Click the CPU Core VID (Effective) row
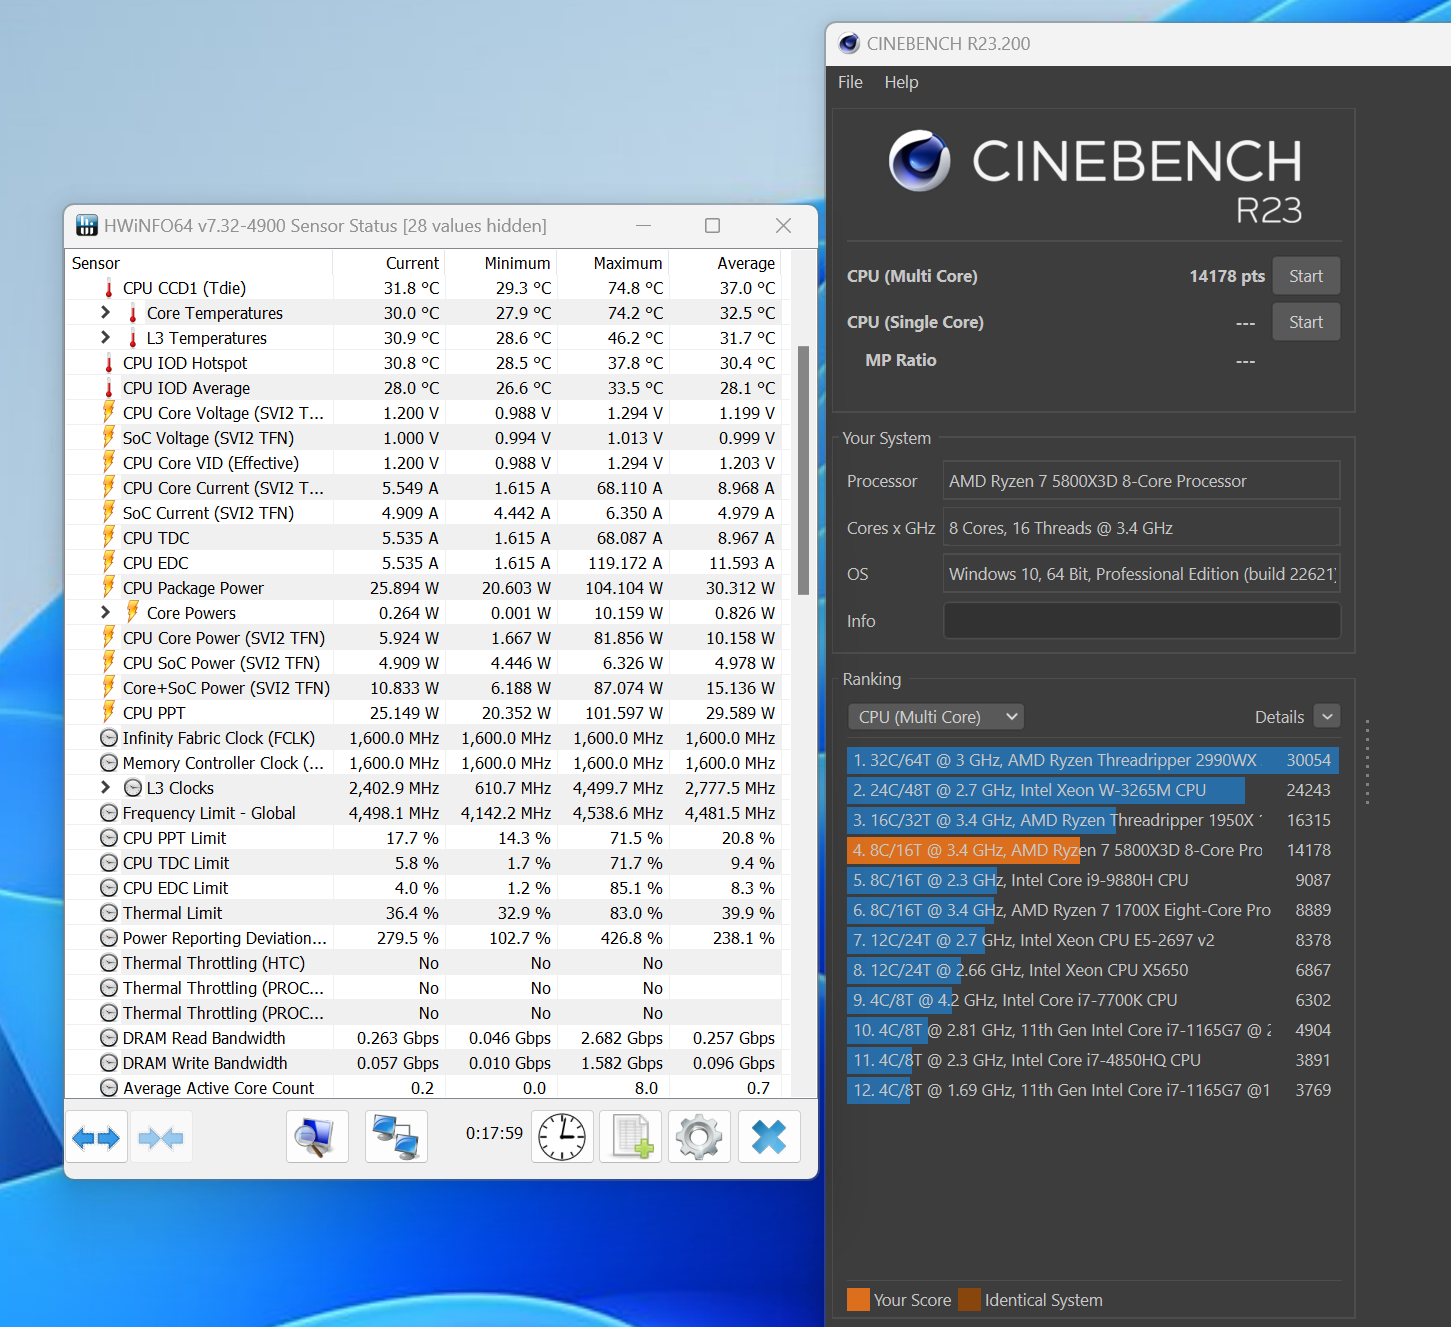 point(423,463)
